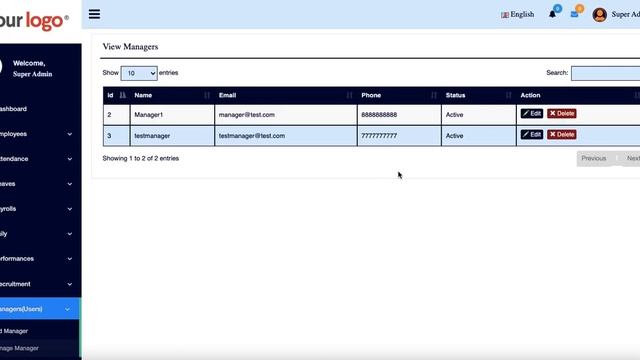The width and height of the screenshot is (640, 360).
Task: Open the messages envelope icon
Action: [x=574, y=14]
